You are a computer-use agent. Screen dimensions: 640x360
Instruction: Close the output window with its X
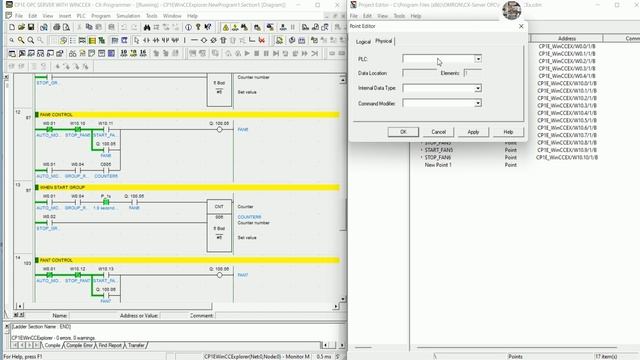tap(7, 327)
